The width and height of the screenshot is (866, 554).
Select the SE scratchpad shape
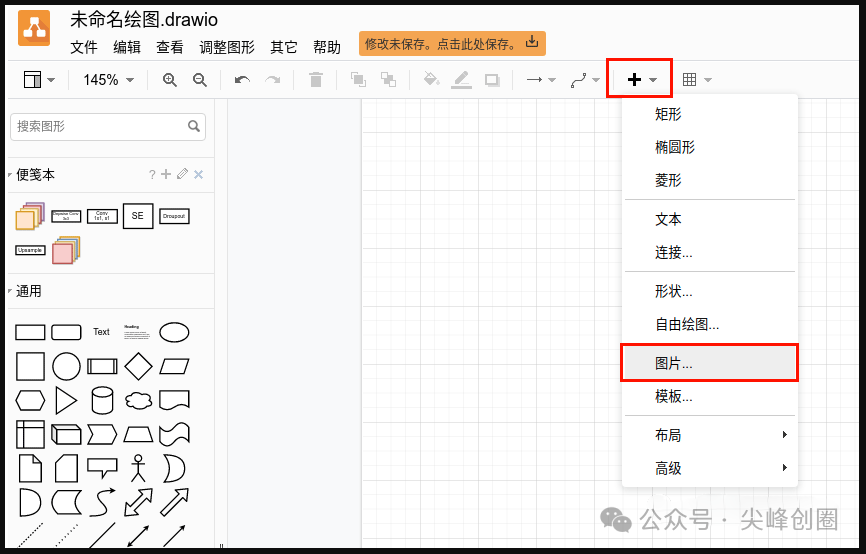click(138, 216)
